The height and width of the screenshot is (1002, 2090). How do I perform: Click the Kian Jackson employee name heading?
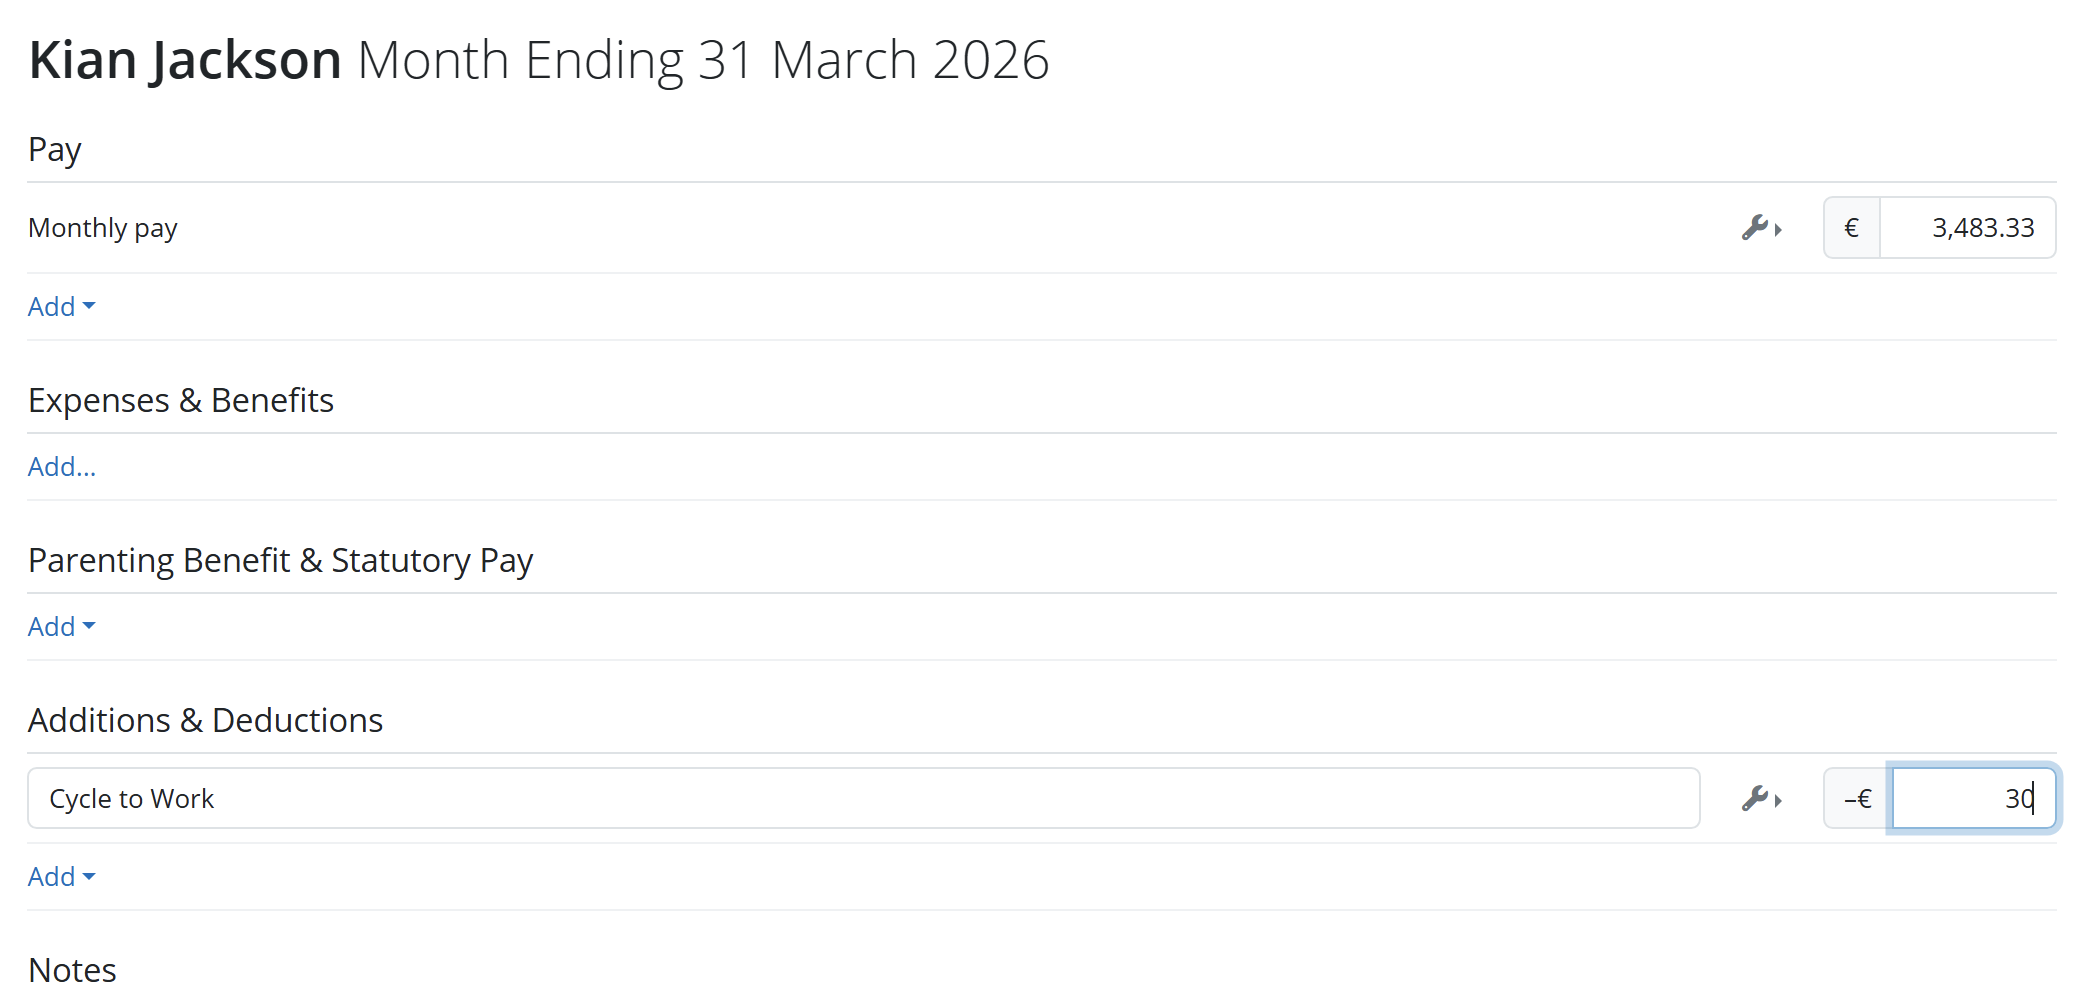click(185, 60)
